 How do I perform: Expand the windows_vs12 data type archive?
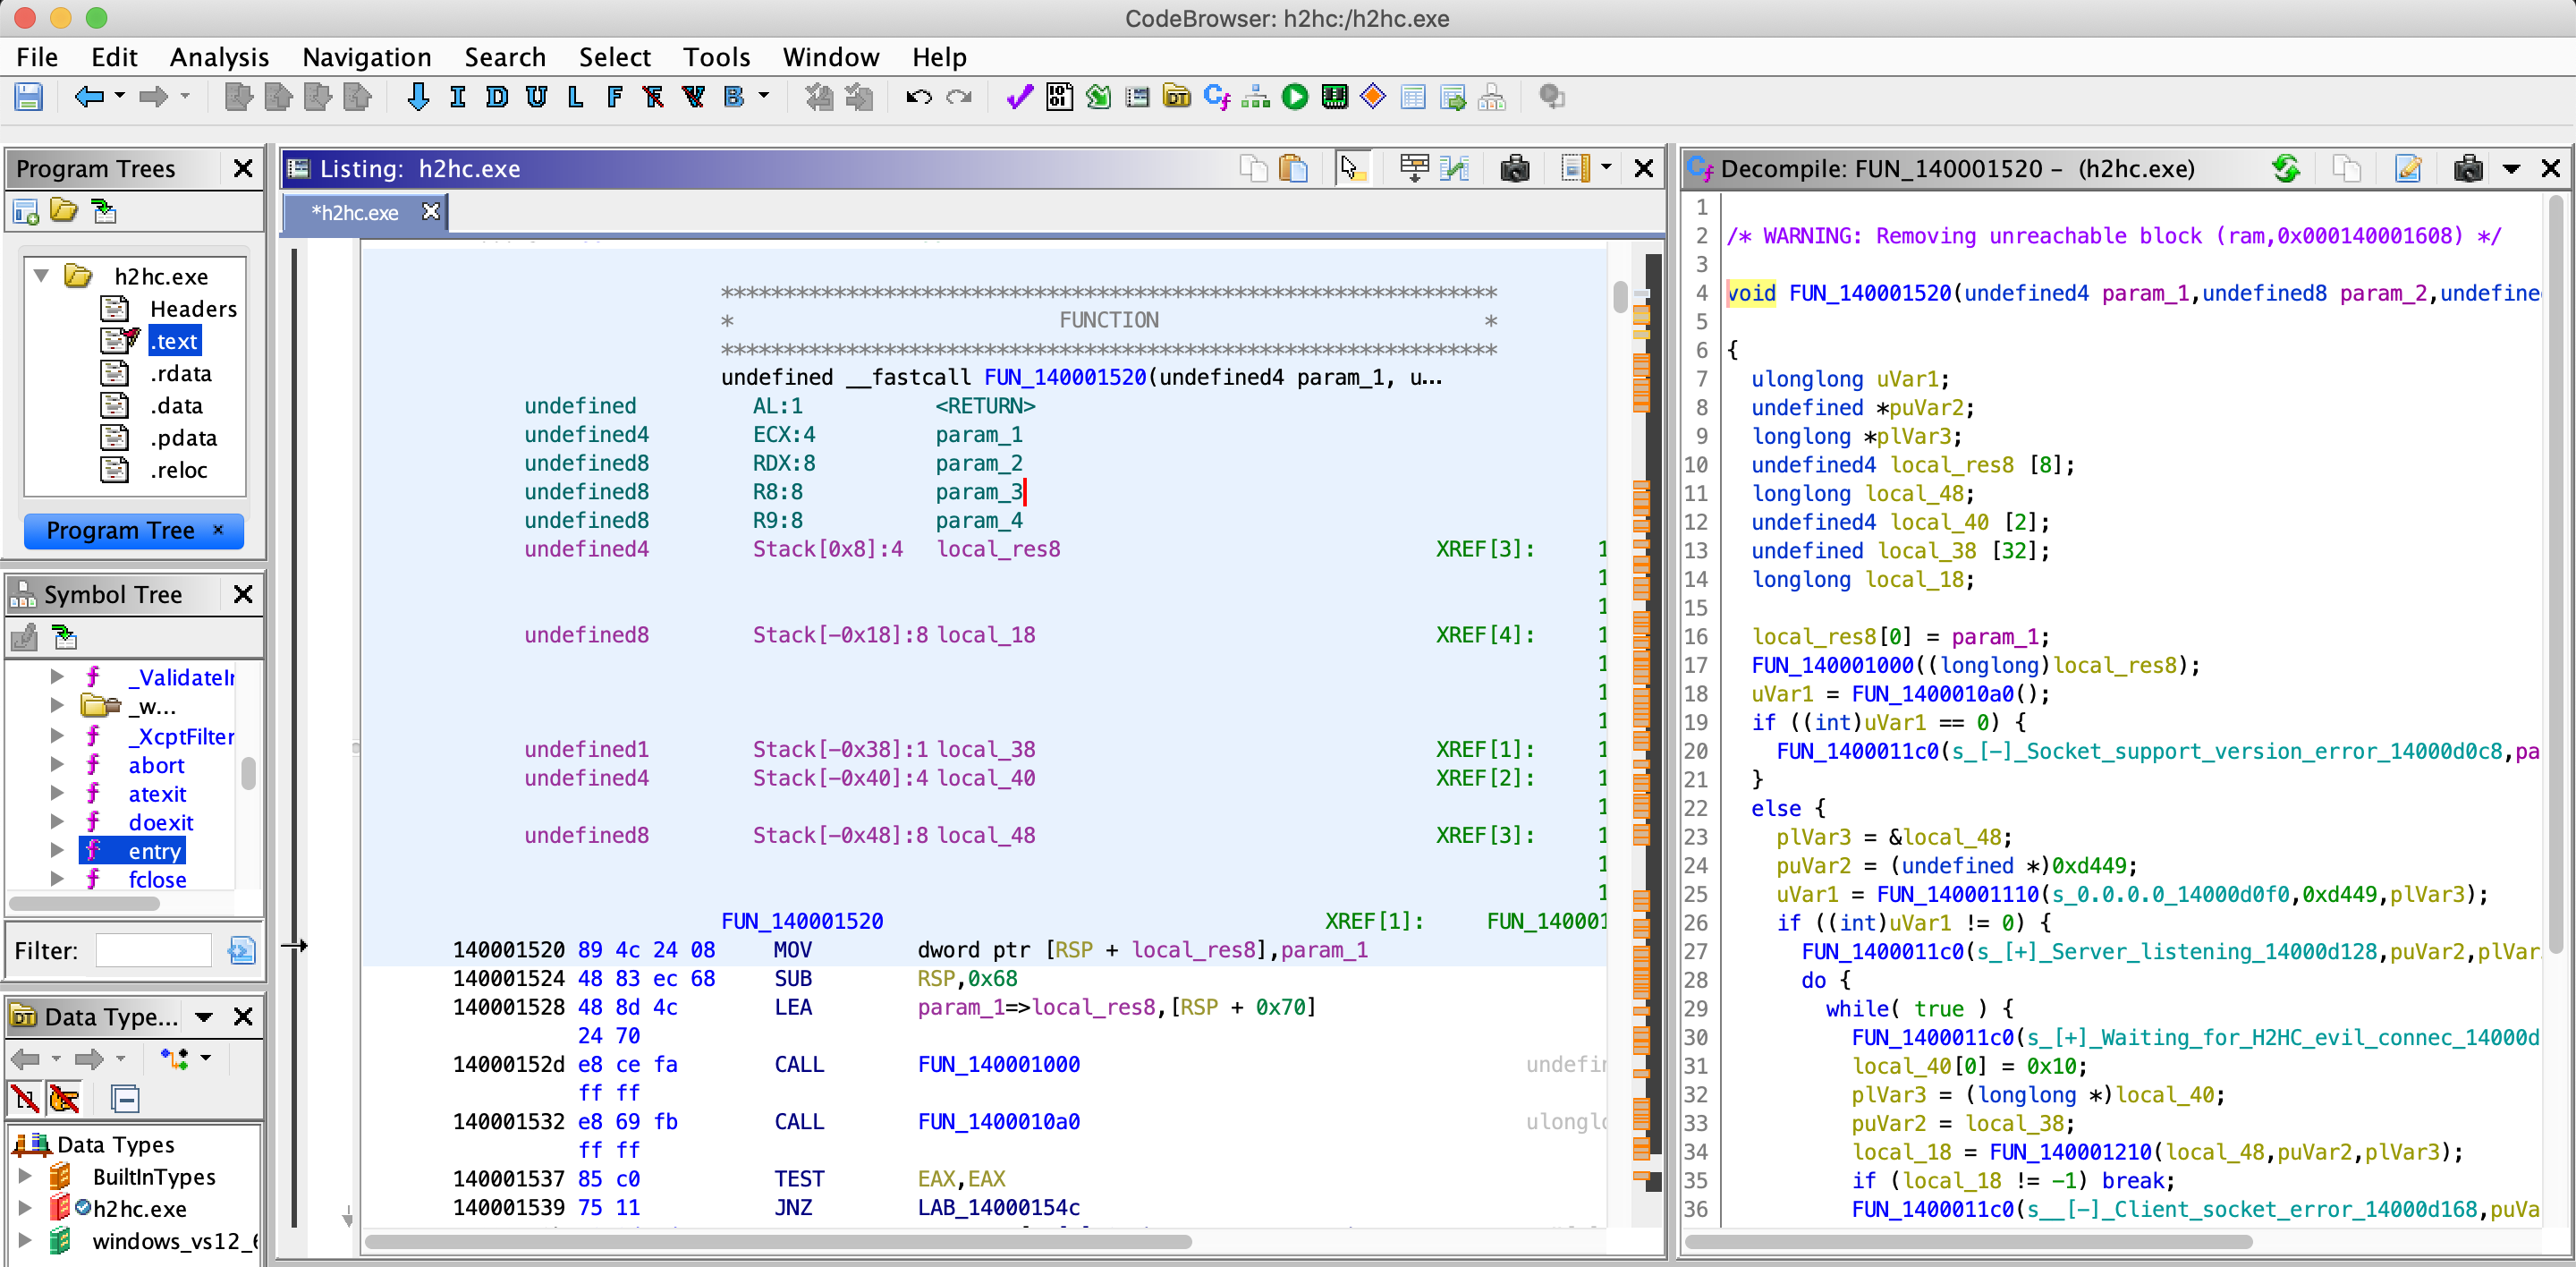pyautogui.click(x=25, y=1241)
